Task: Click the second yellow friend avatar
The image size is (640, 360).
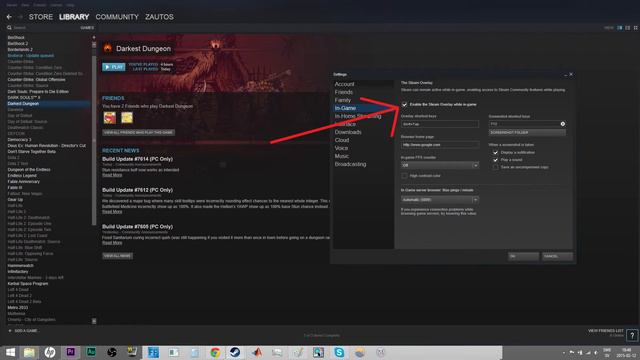Action: (127, 118)
